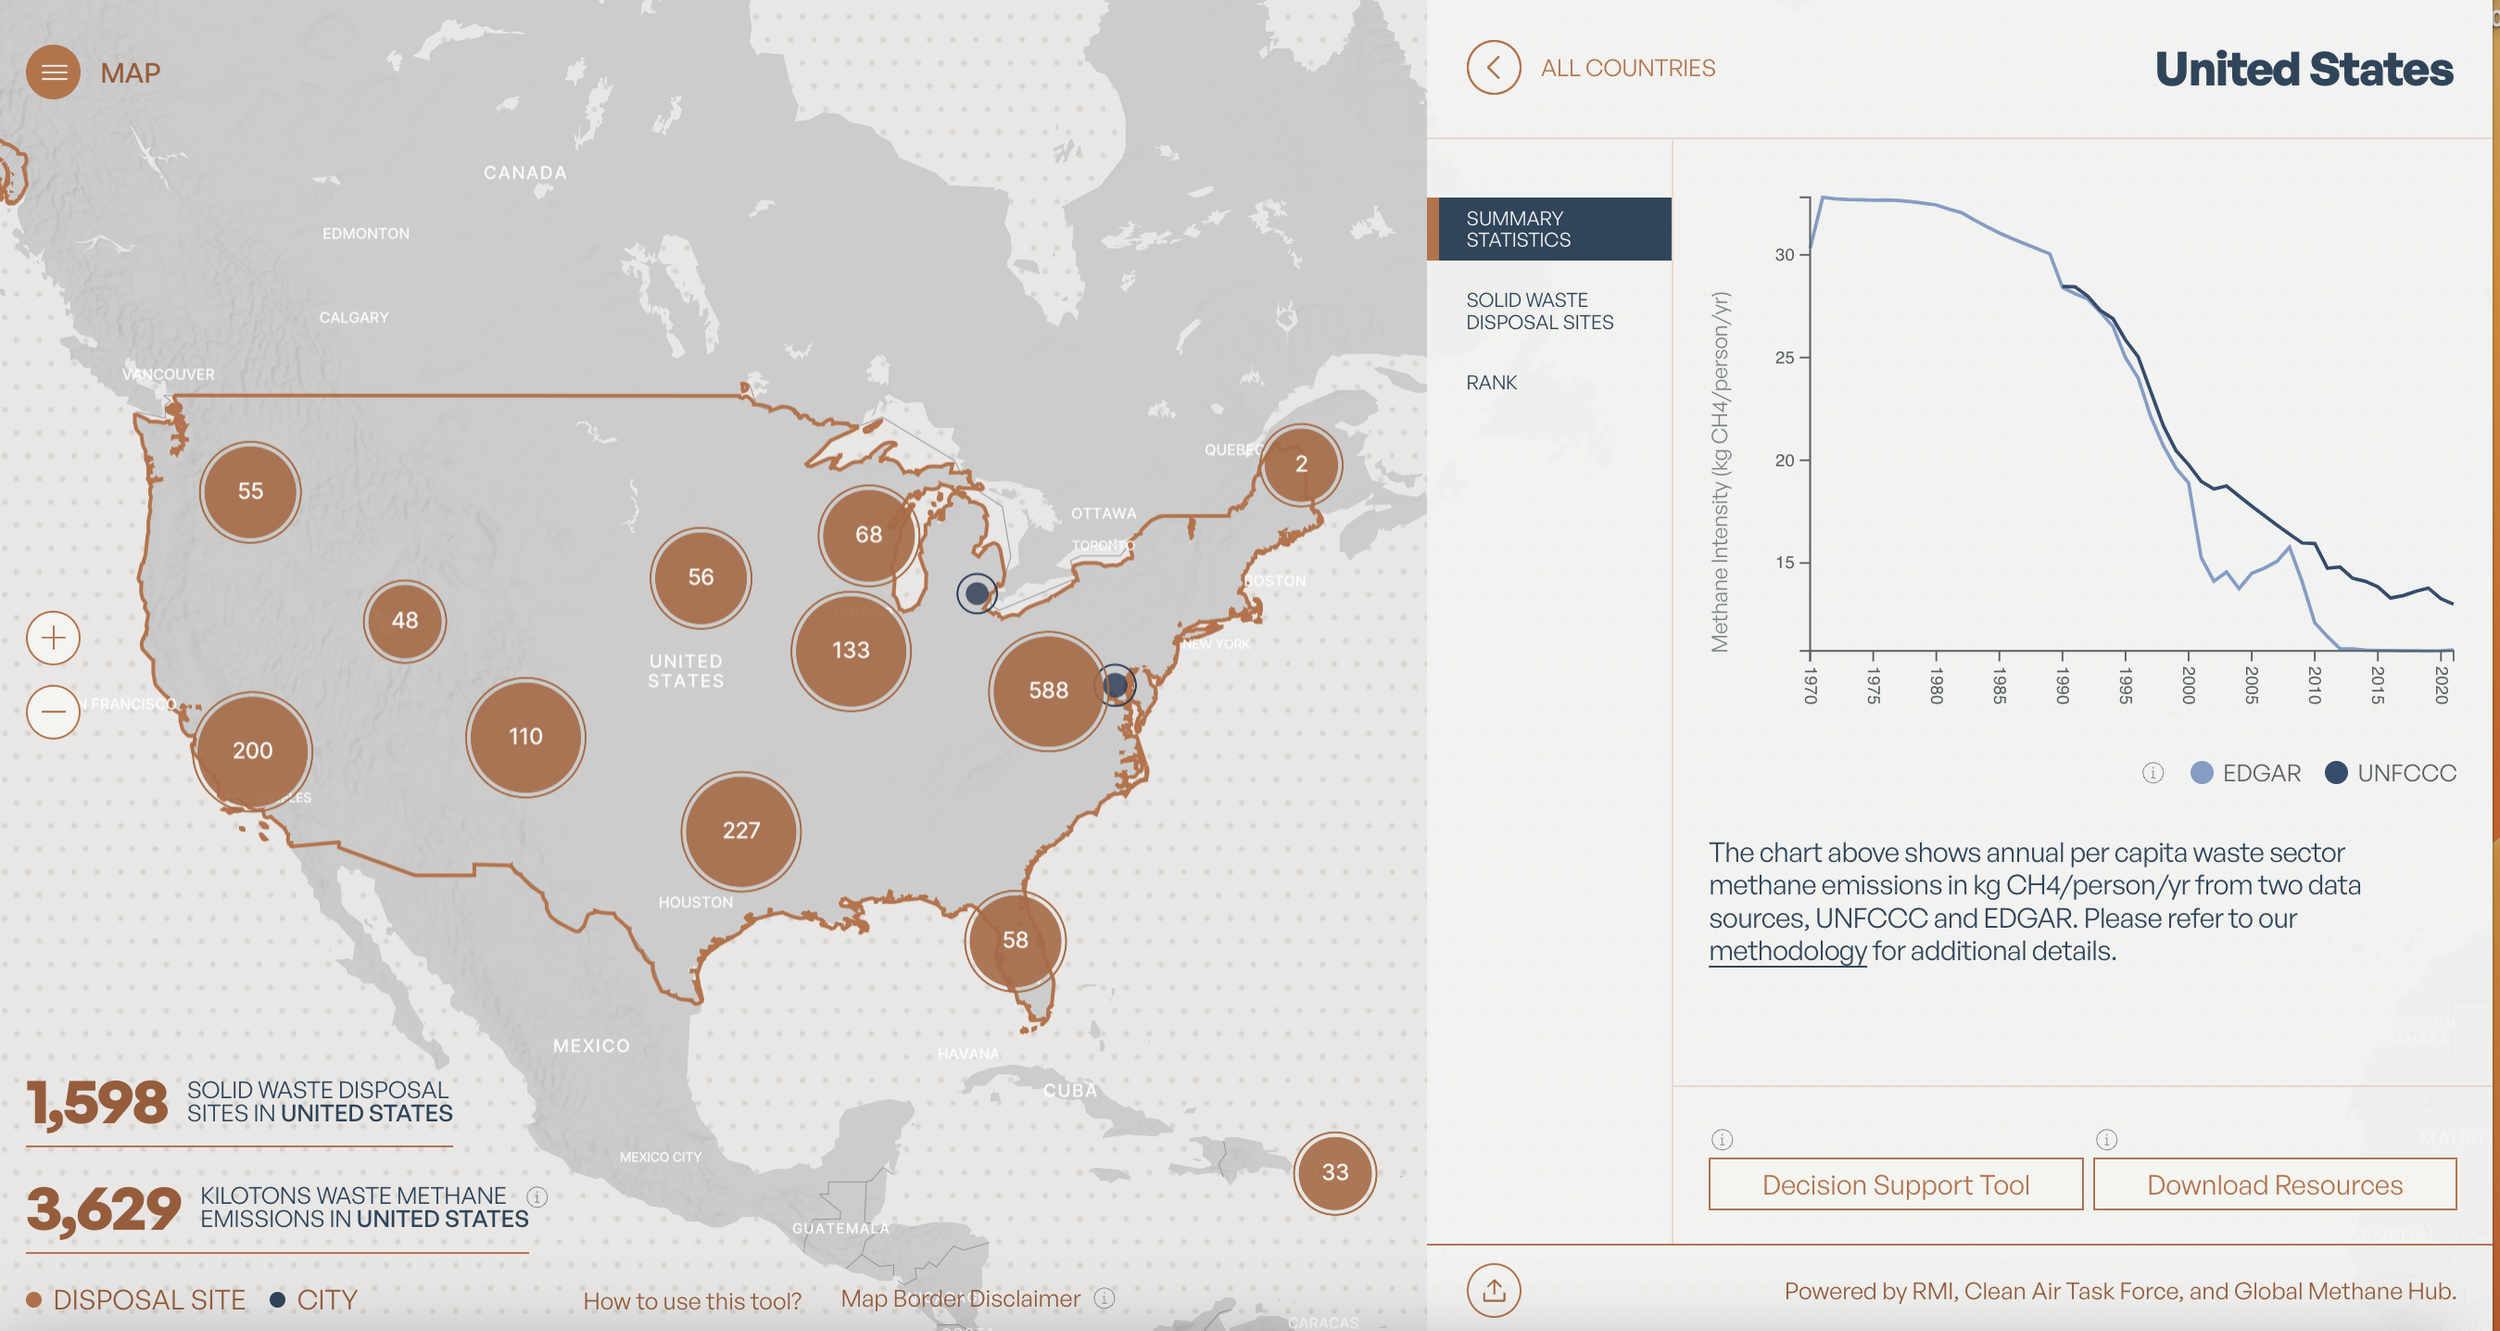Switch to the Rank tab
Image resolution: width=2500 pixels, height=1331 pixels.
tap(1491, 383)
